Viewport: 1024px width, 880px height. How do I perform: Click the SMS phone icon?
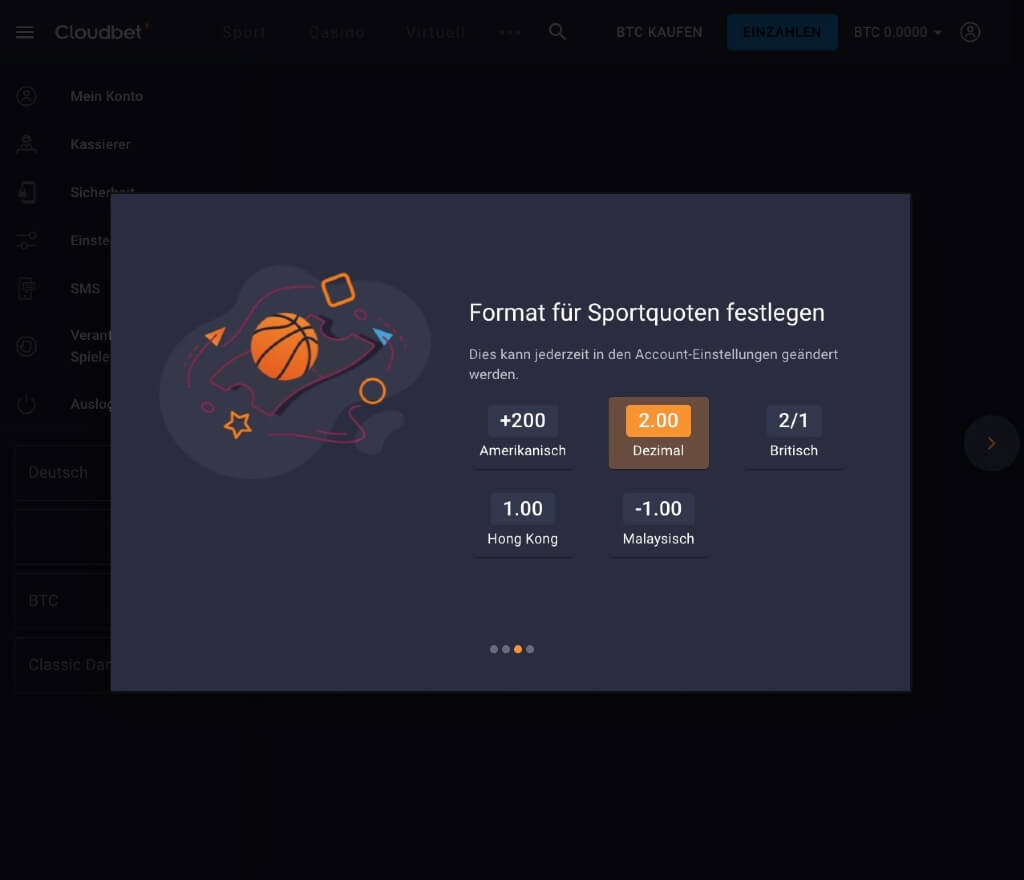[27, 289]
